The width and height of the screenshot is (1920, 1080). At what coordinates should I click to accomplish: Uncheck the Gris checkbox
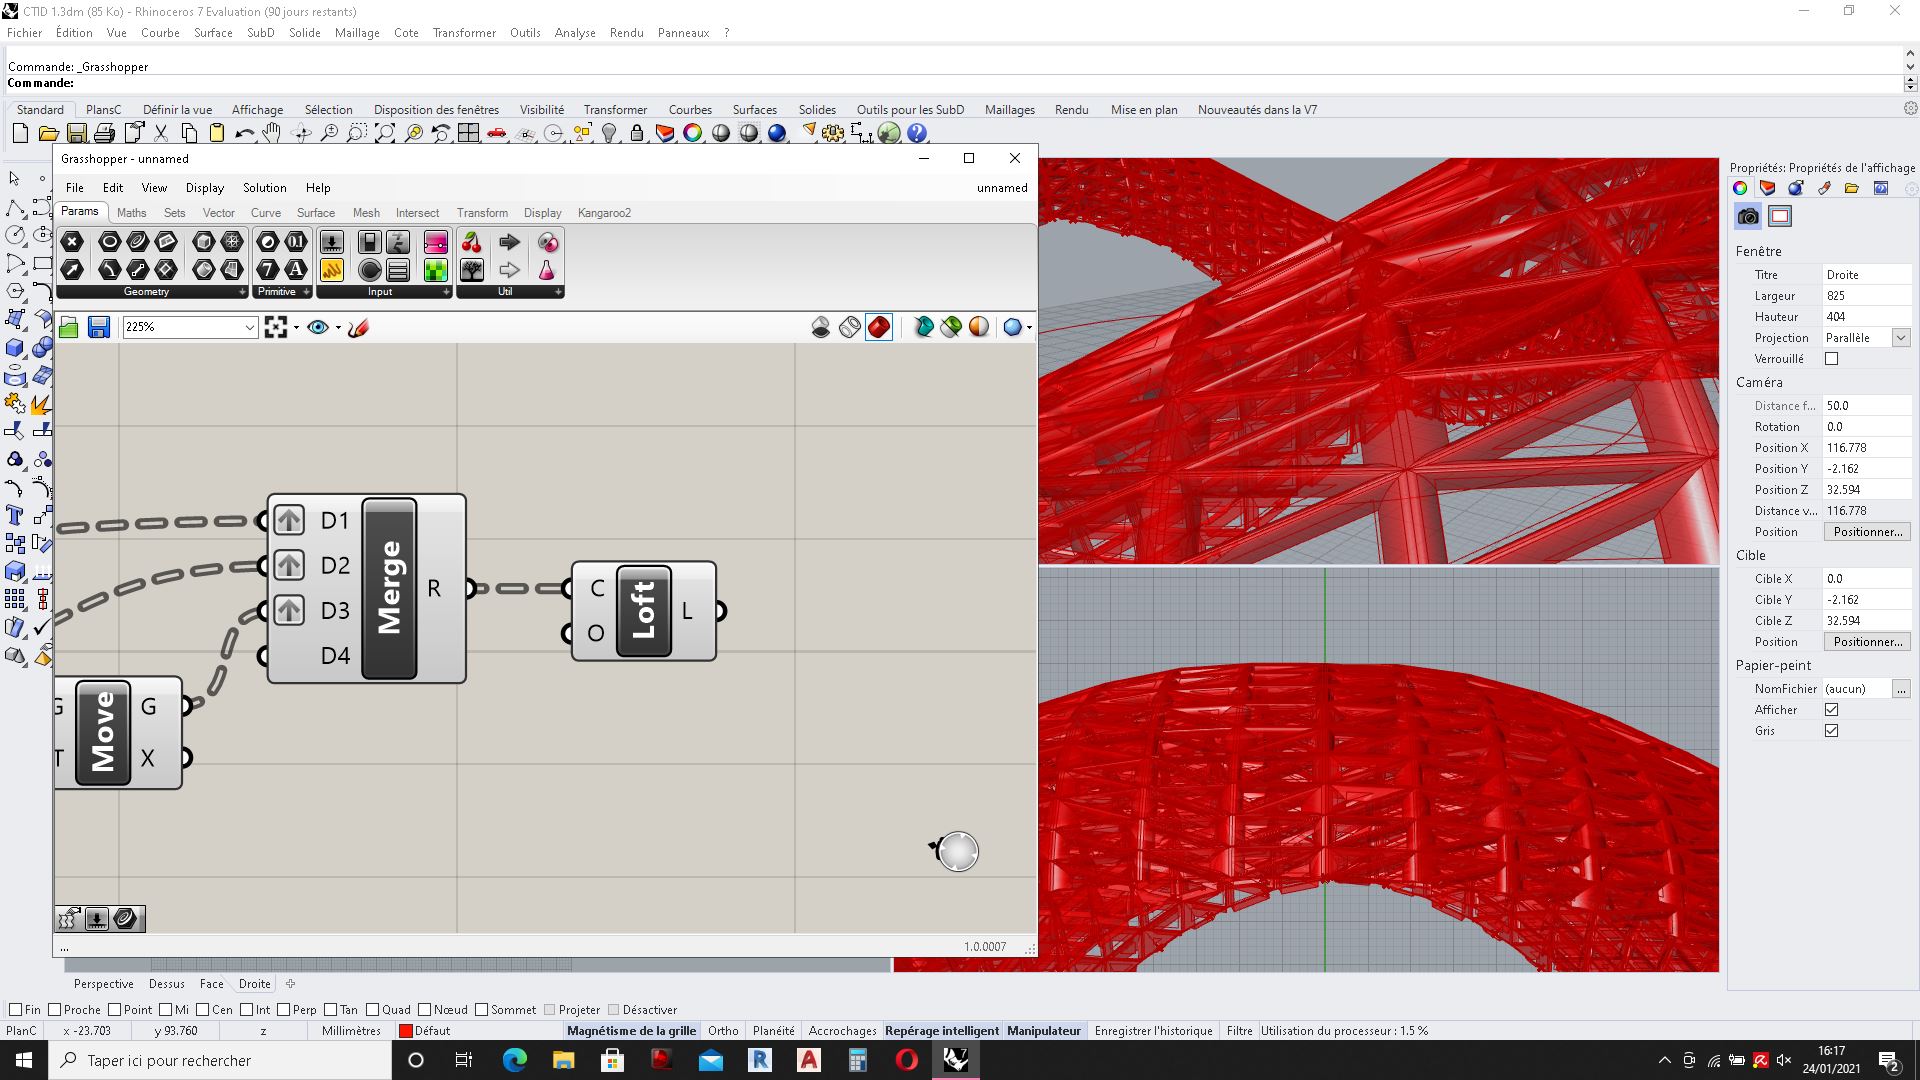[1831, 731]
